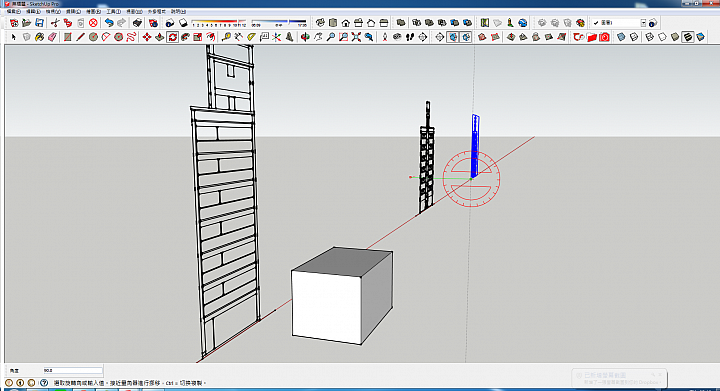
Task: Click the red Erase delete icon
Action: click(x=93, y=22)
